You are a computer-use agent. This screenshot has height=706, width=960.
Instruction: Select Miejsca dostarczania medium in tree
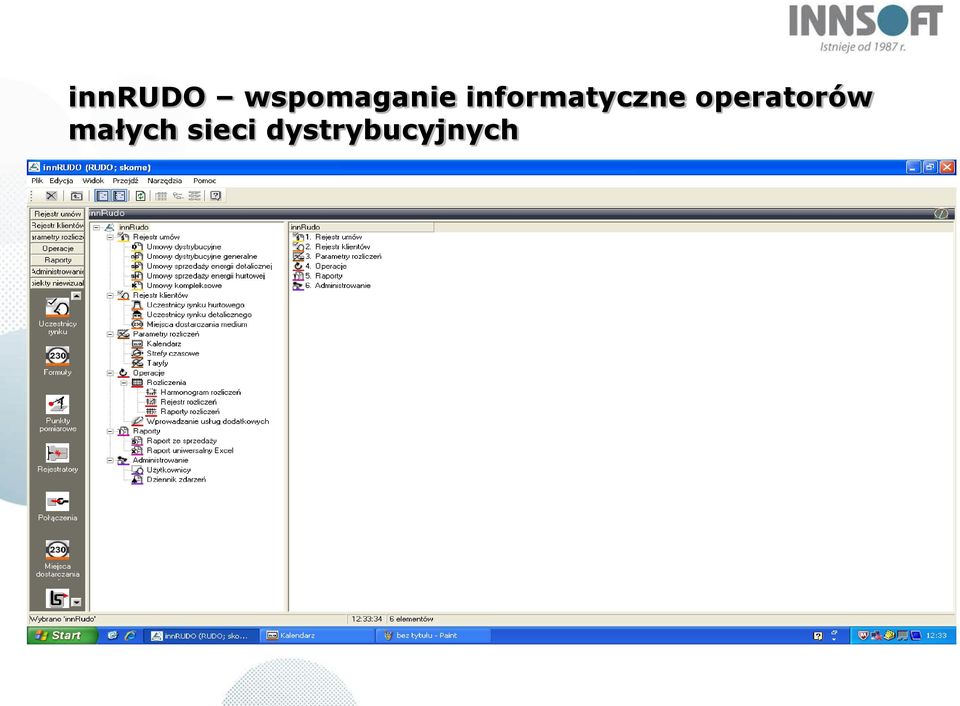click(197, 325)
